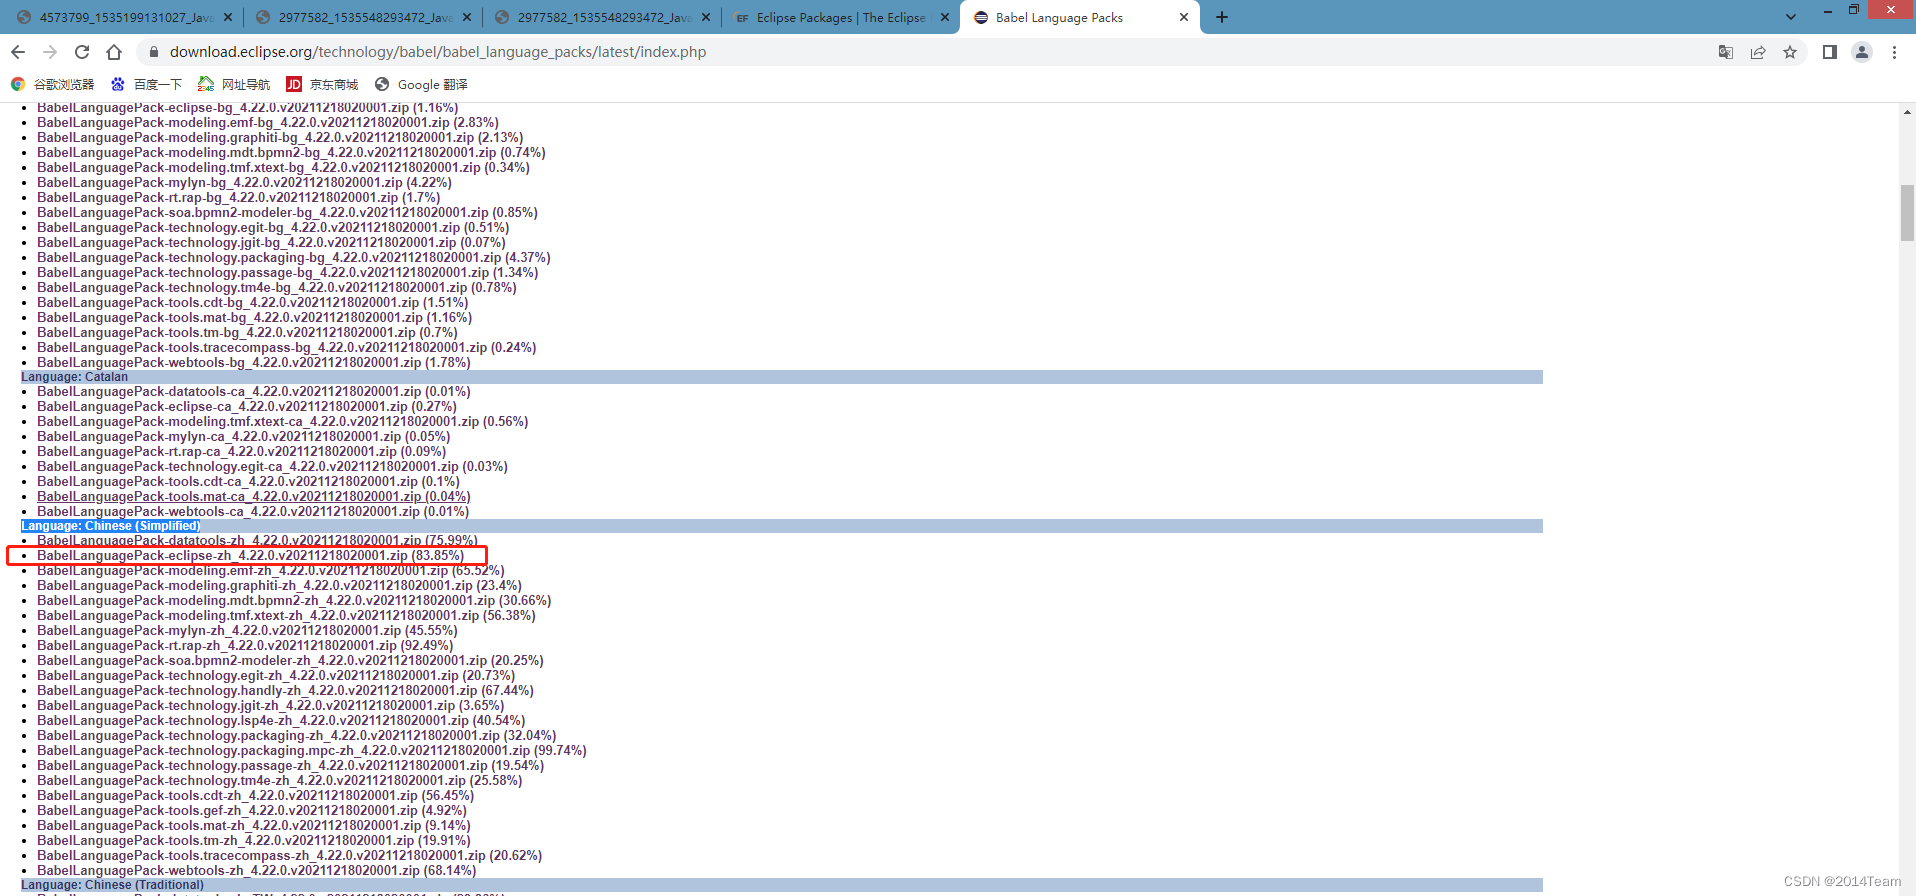1916x896 pixels.
Task: Click the browser back arrow
Action: pyautogui.click(x=18, y=52)
